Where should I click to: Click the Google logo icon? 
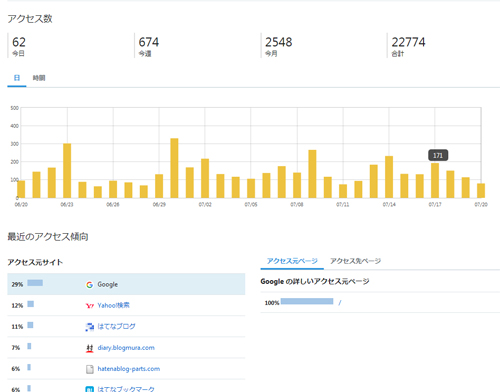pos(89,285)
